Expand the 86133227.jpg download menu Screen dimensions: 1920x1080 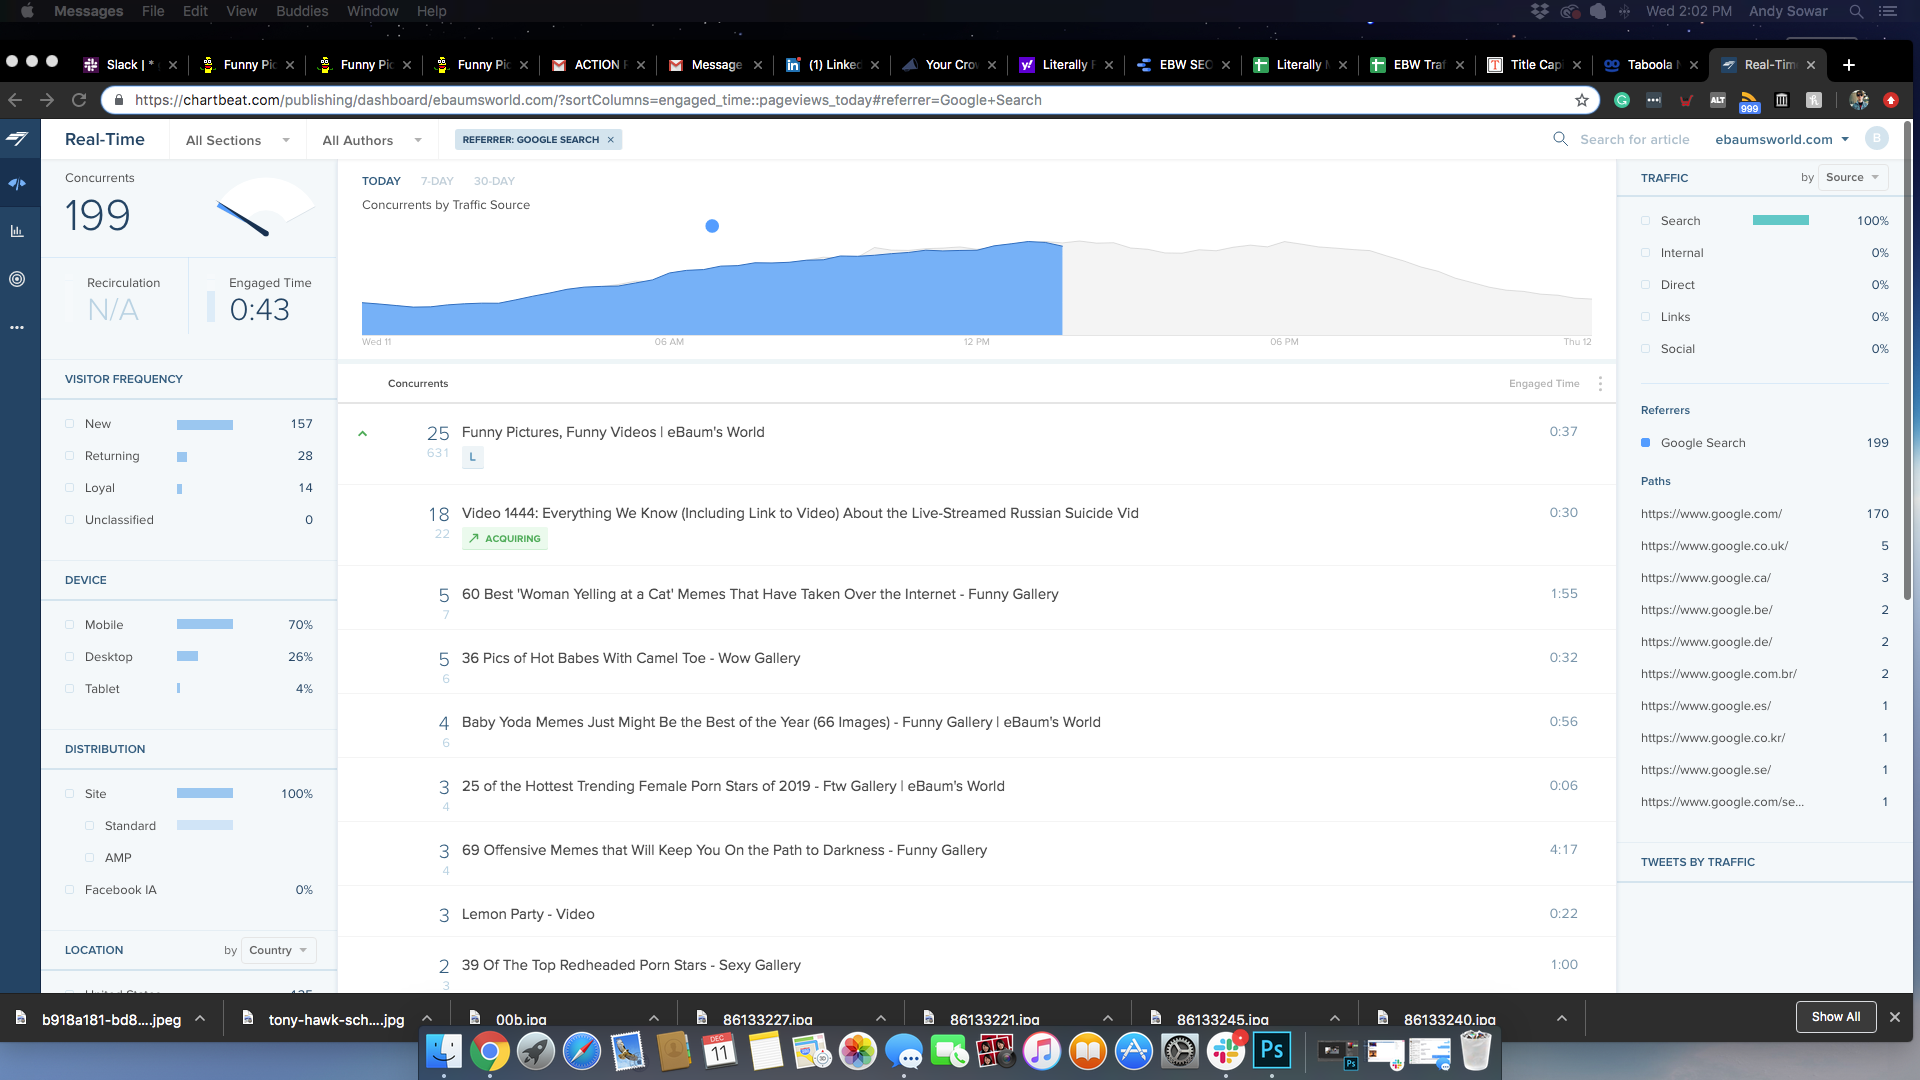(881, 1018)
